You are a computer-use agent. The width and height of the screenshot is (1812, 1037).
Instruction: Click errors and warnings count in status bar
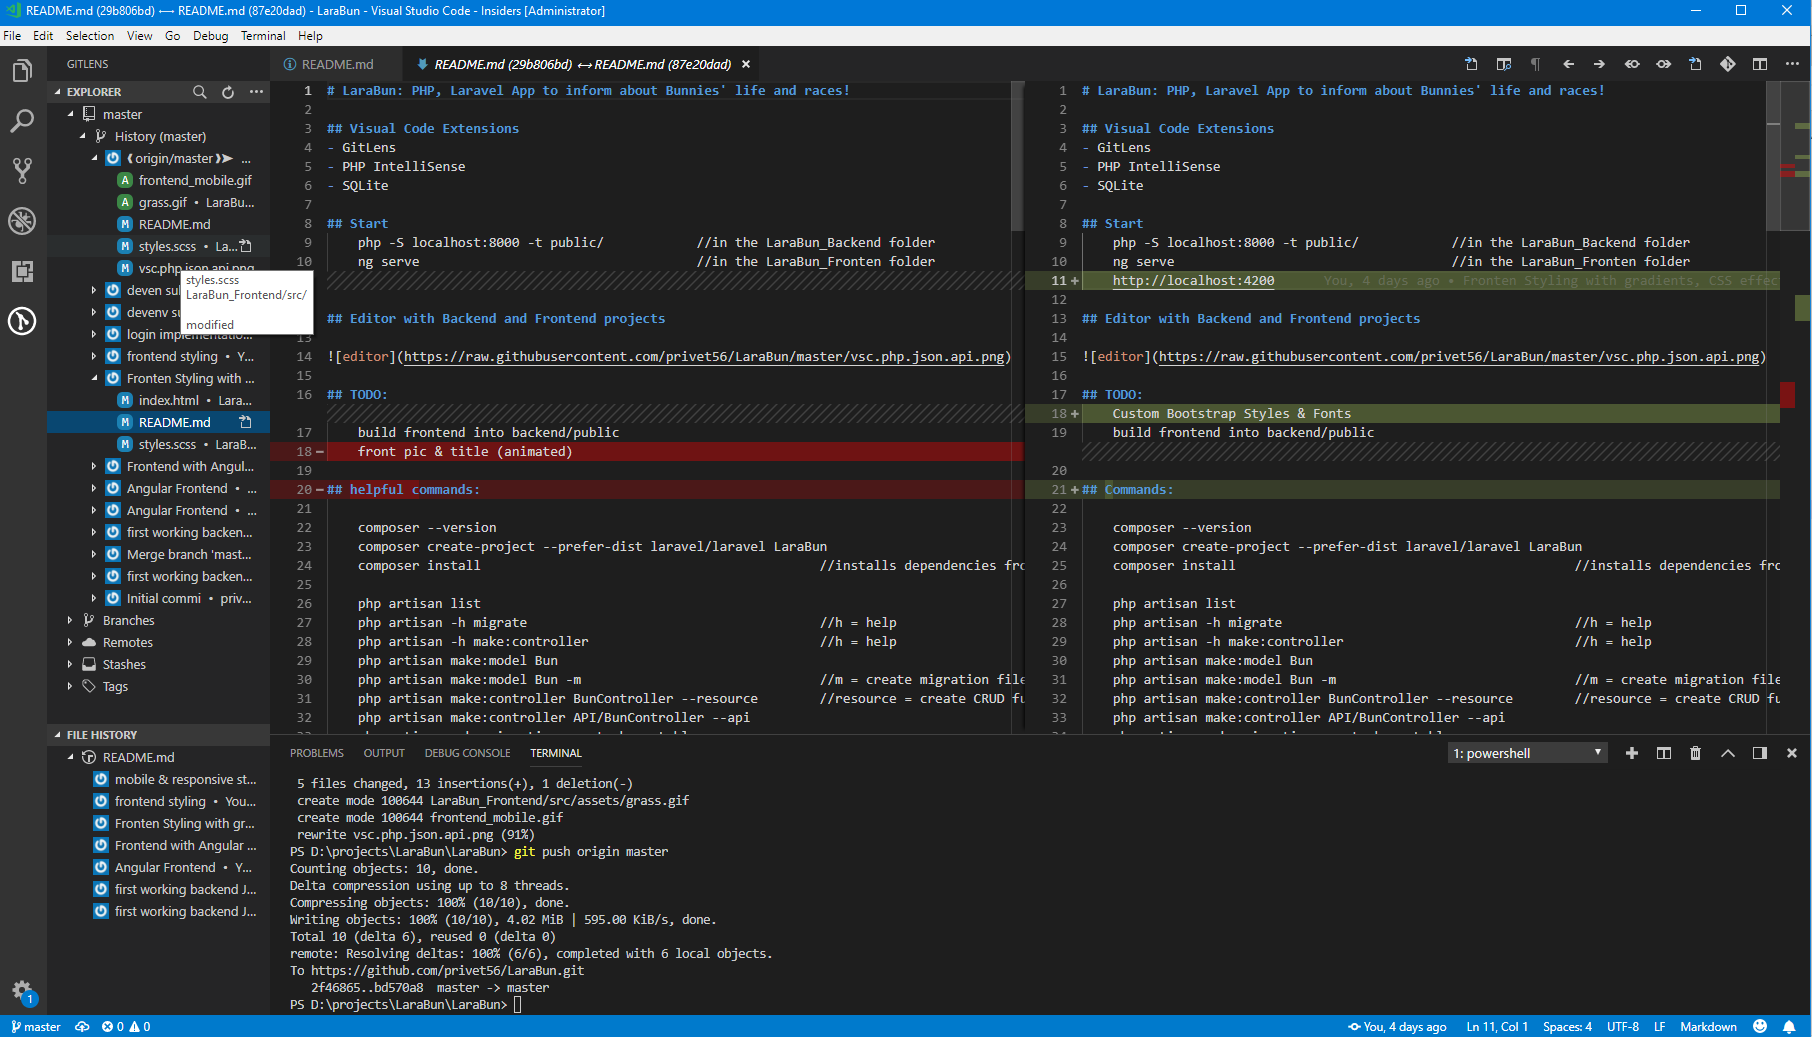[126, 1026]
